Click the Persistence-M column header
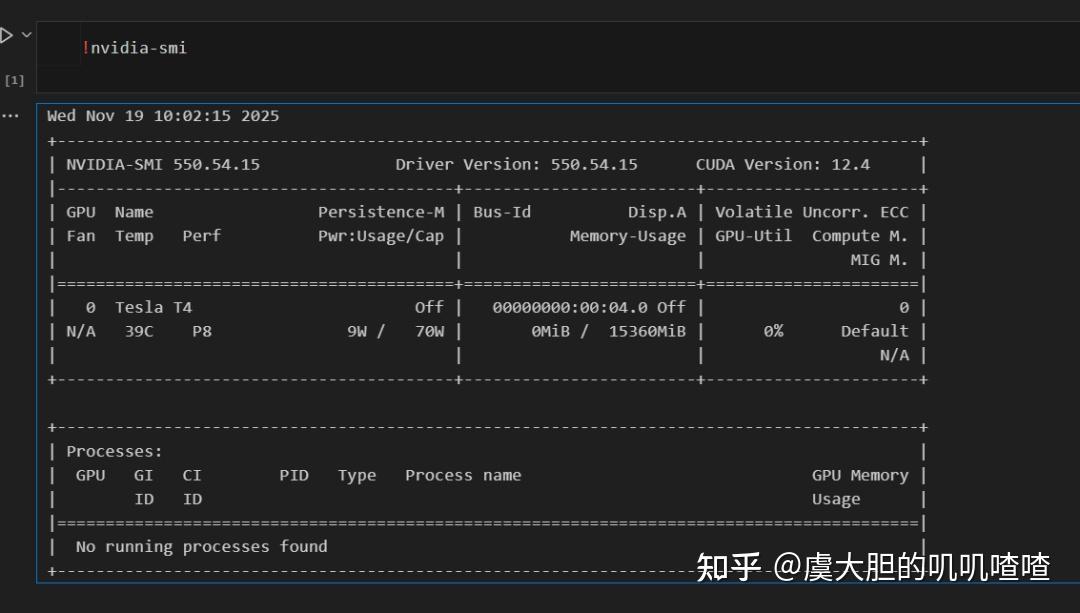 coord(381,211)
